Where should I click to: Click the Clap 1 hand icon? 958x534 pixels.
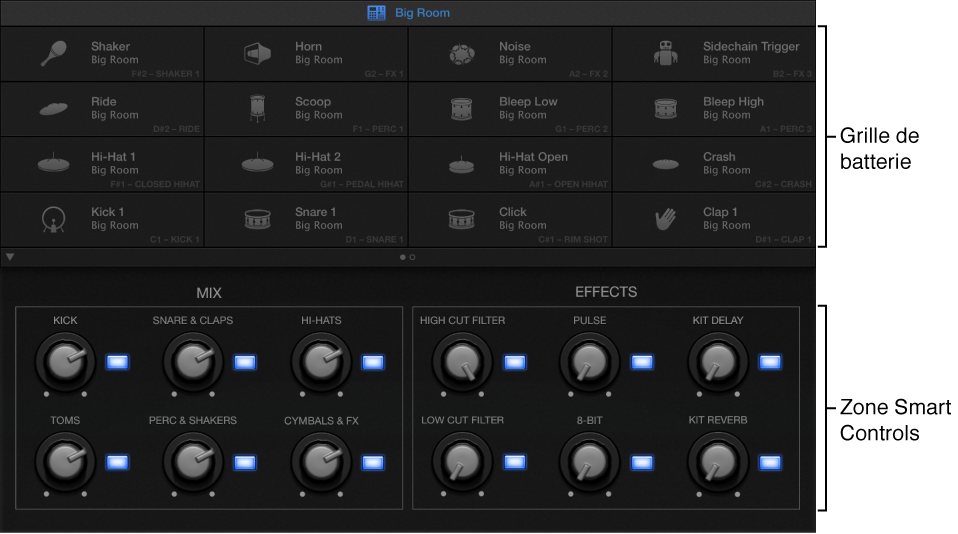click(665, 219)
